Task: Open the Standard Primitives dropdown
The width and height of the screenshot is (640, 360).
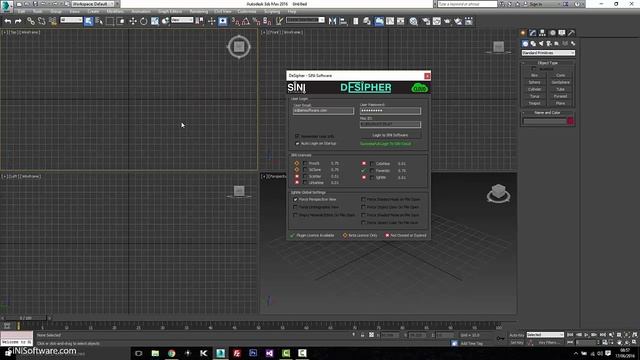Action: 548,53
